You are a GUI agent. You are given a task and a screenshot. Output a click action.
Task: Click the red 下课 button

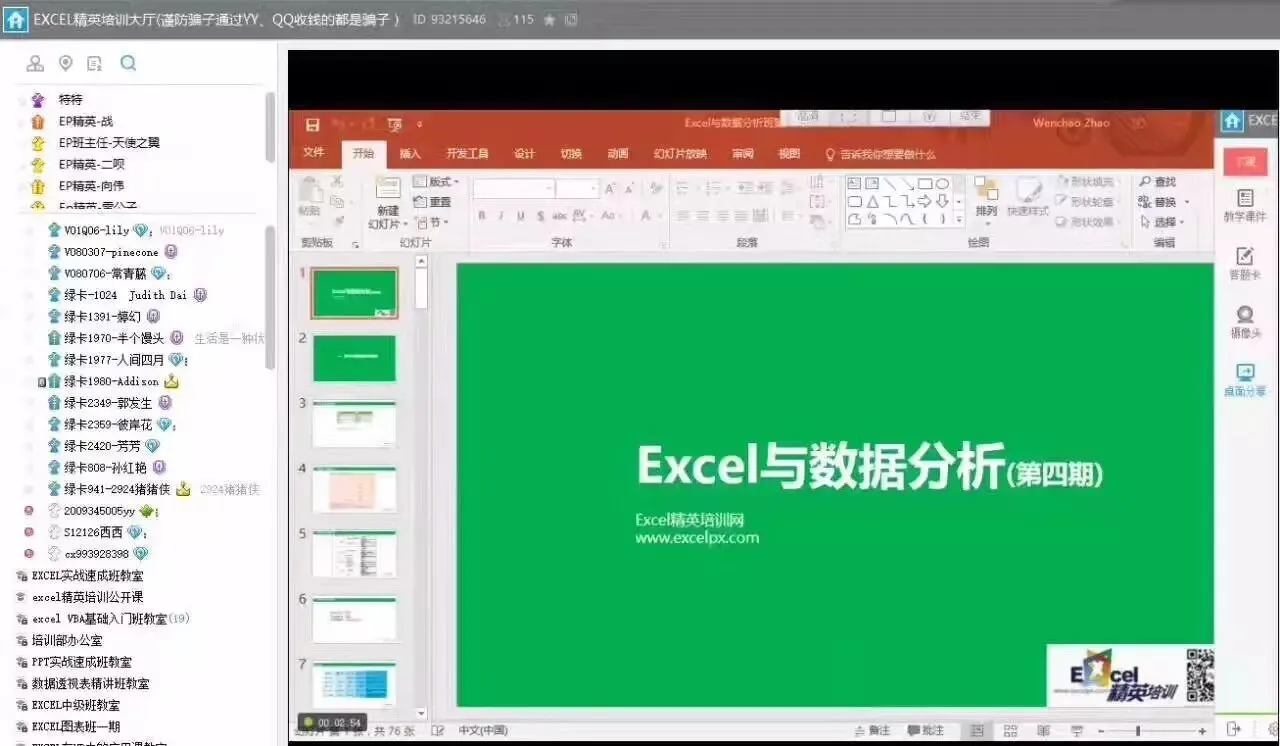[x=1245, y=162]
